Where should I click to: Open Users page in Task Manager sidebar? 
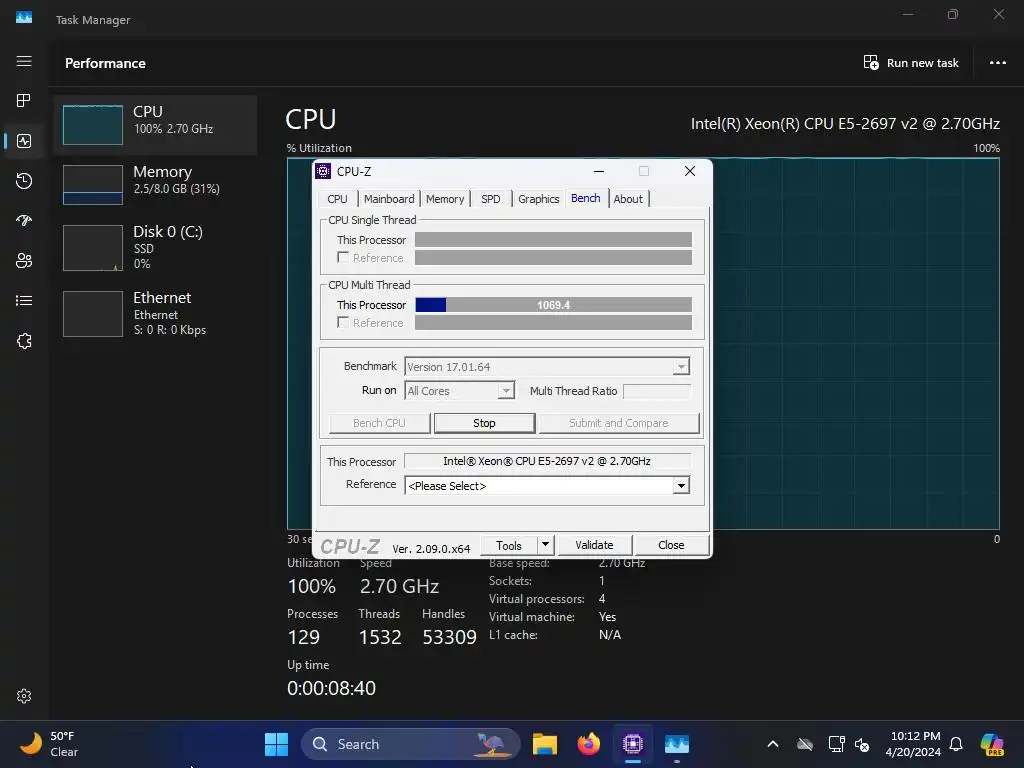click(x=24, y=261)
